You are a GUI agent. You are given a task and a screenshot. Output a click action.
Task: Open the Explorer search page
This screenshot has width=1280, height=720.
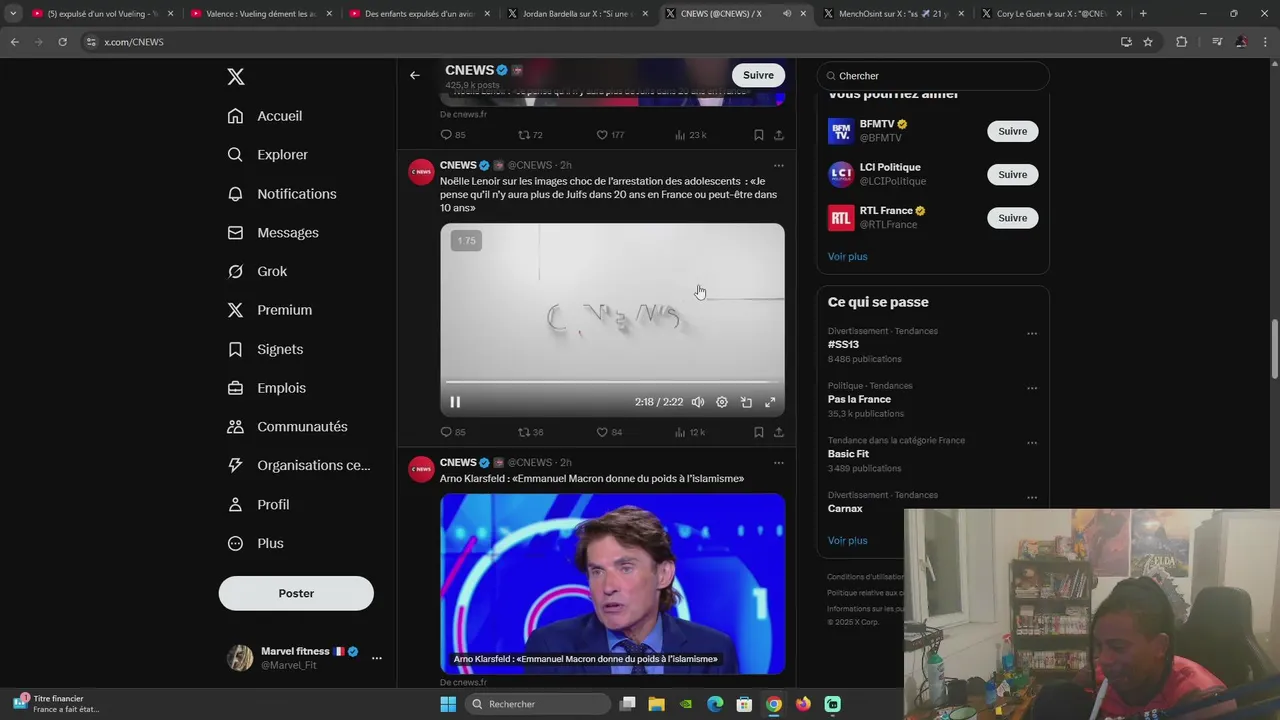[267, 155]
